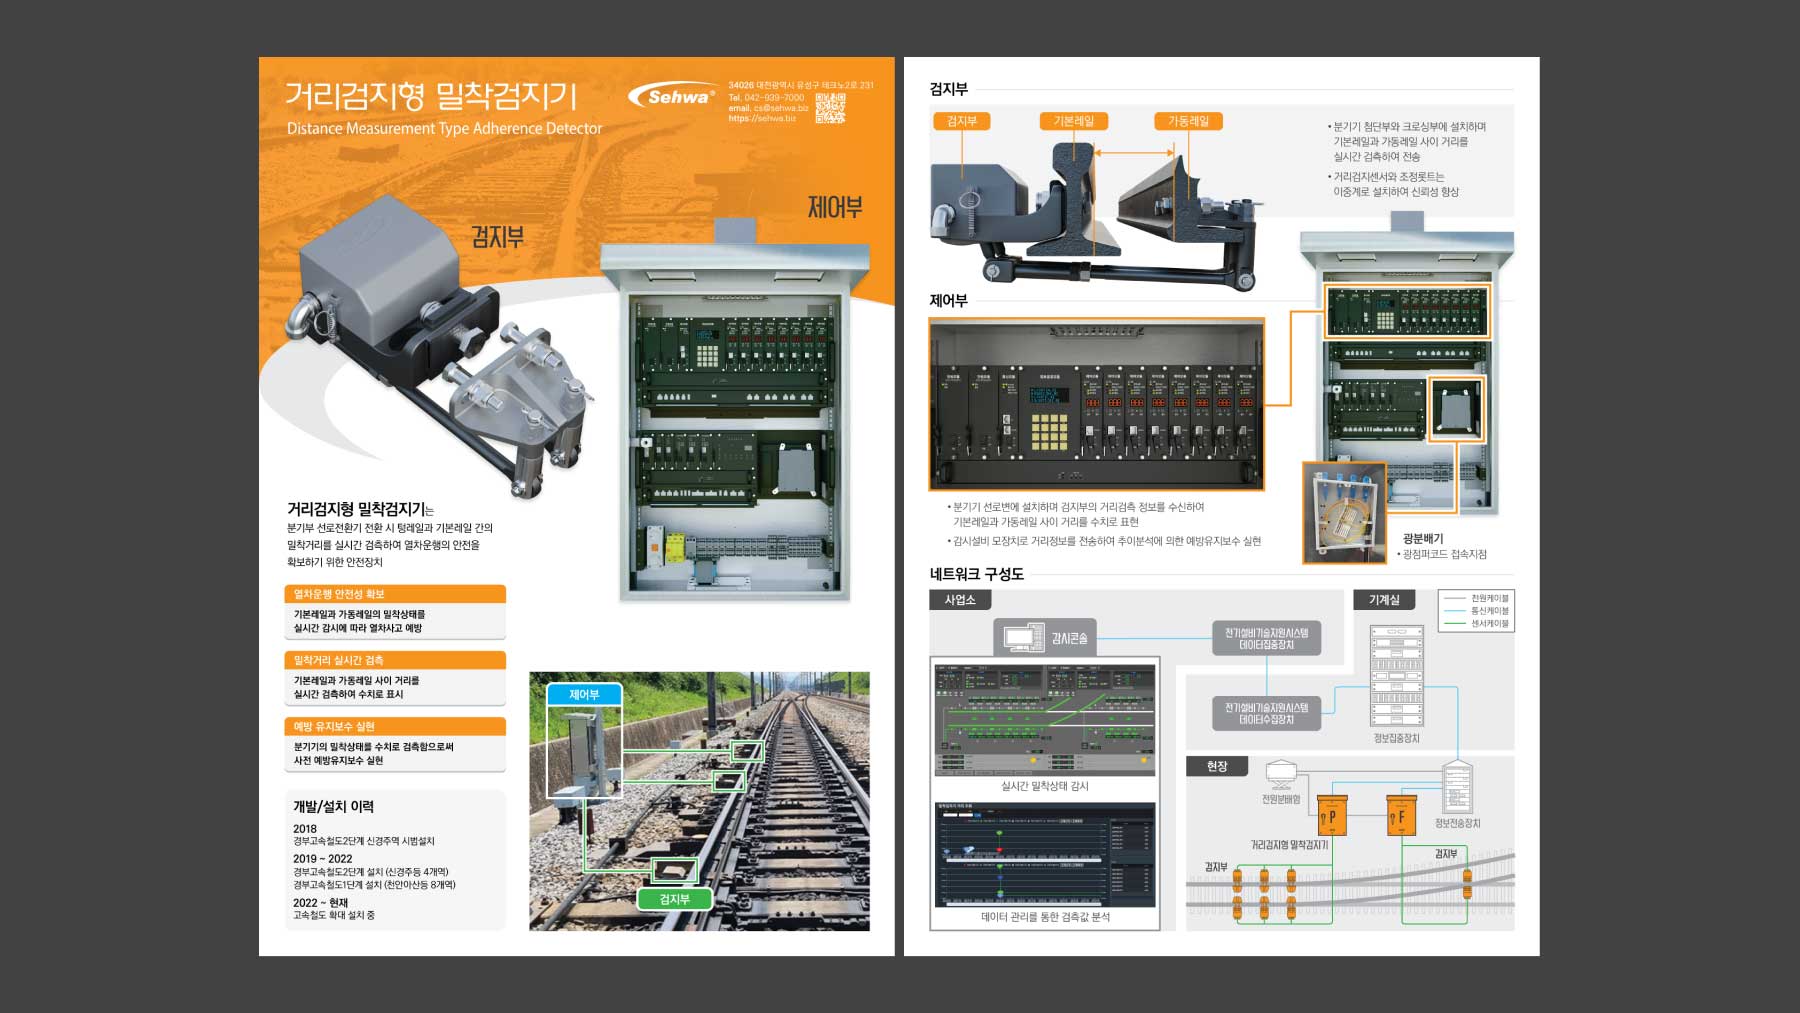Click the blue 제어부 label on track photo

584,694
